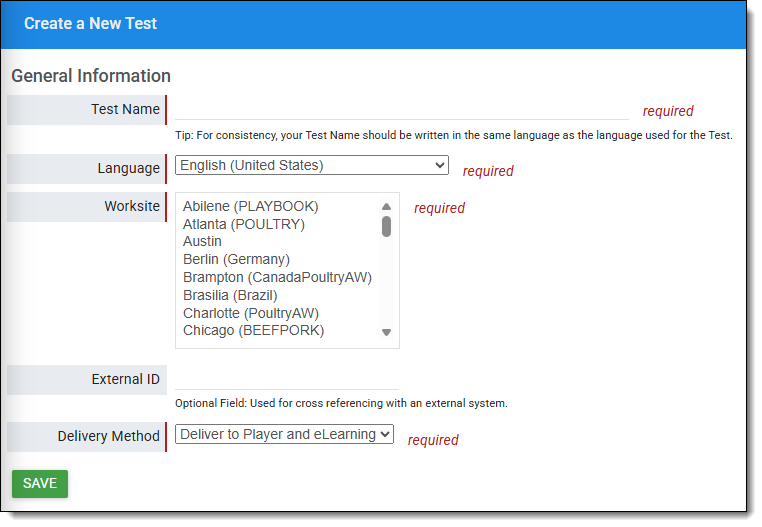Select Brampton (CanadaPoultryAW) worksite
Screen dimensions: 762x527
[277, 278]
